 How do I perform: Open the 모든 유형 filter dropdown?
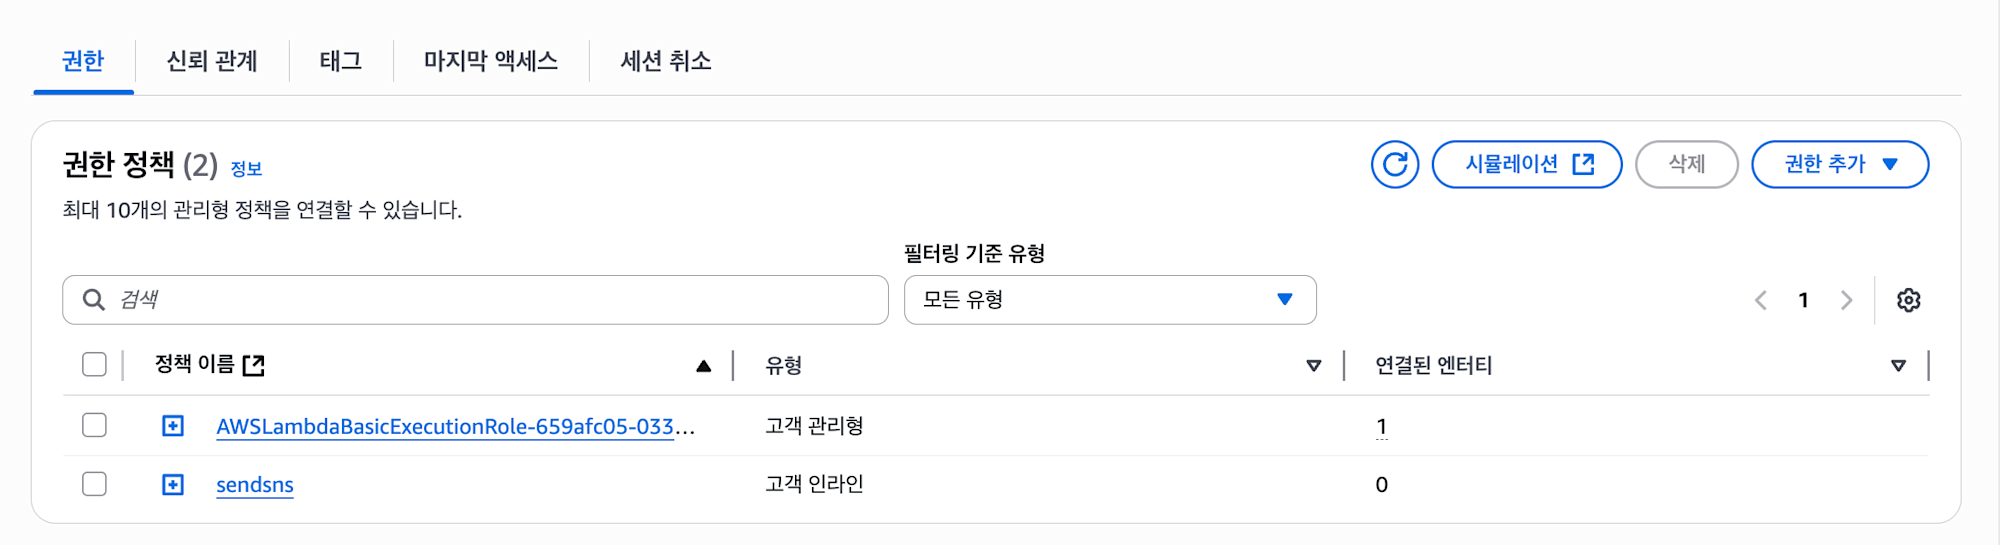(1110, 300)
